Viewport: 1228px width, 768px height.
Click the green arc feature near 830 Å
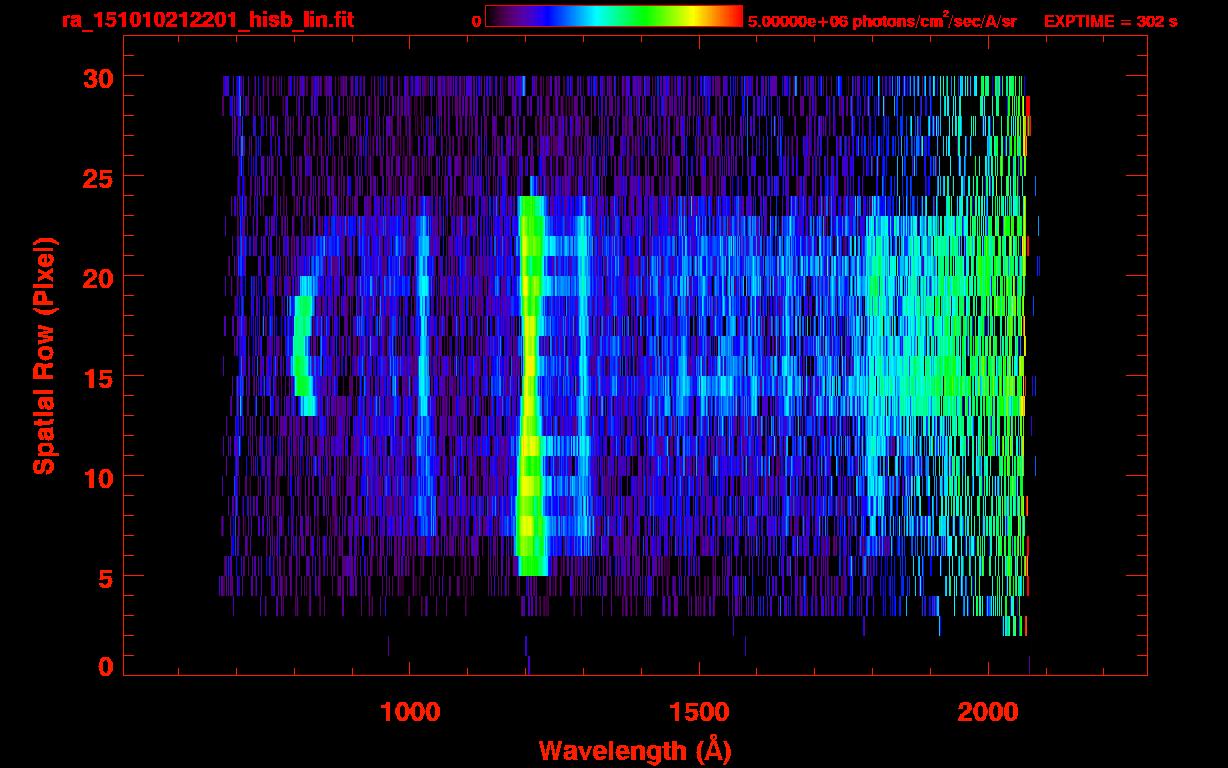coord(303,345)
